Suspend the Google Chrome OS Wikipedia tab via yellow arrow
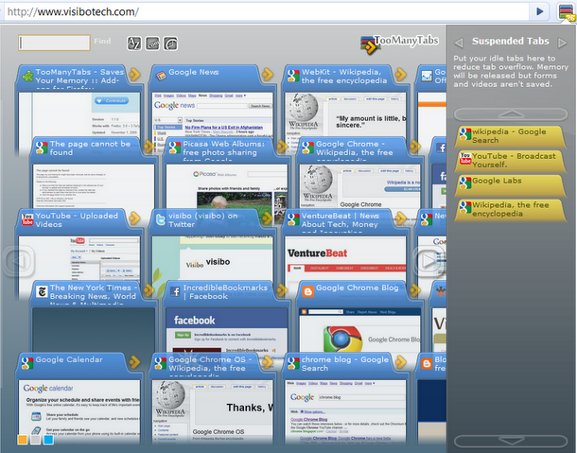 (x=268, y=362)
